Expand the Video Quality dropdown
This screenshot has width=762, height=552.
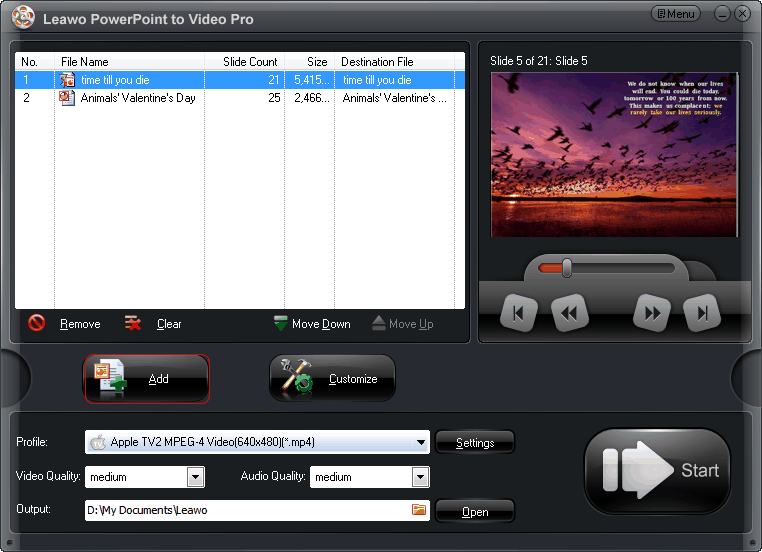click(x=195, y=477)
